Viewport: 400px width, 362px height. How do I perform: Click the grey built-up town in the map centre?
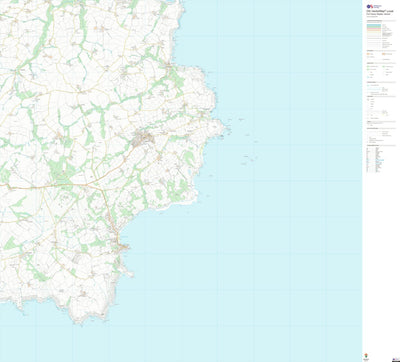click(143, 138)
